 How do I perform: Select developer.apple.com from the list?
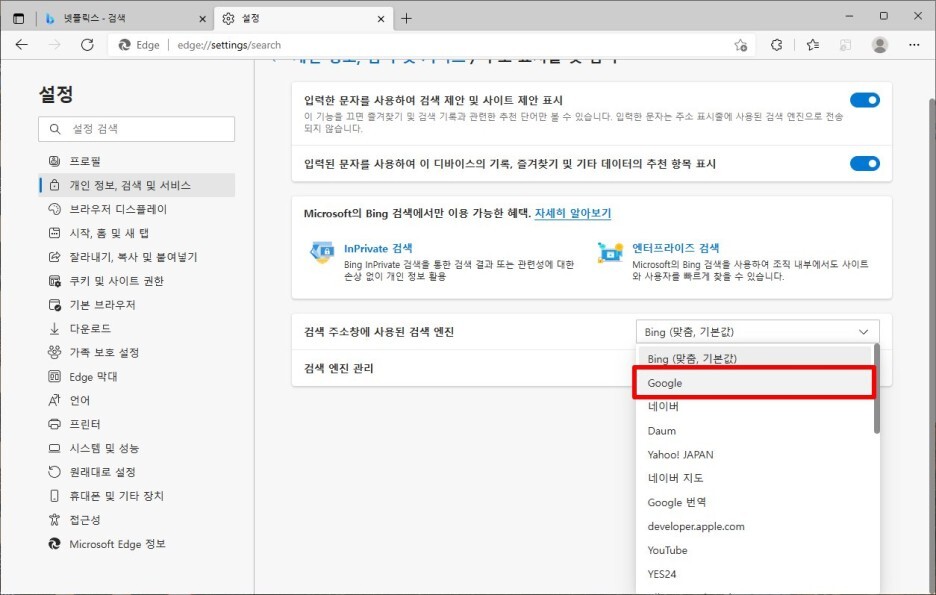point(755,526)
